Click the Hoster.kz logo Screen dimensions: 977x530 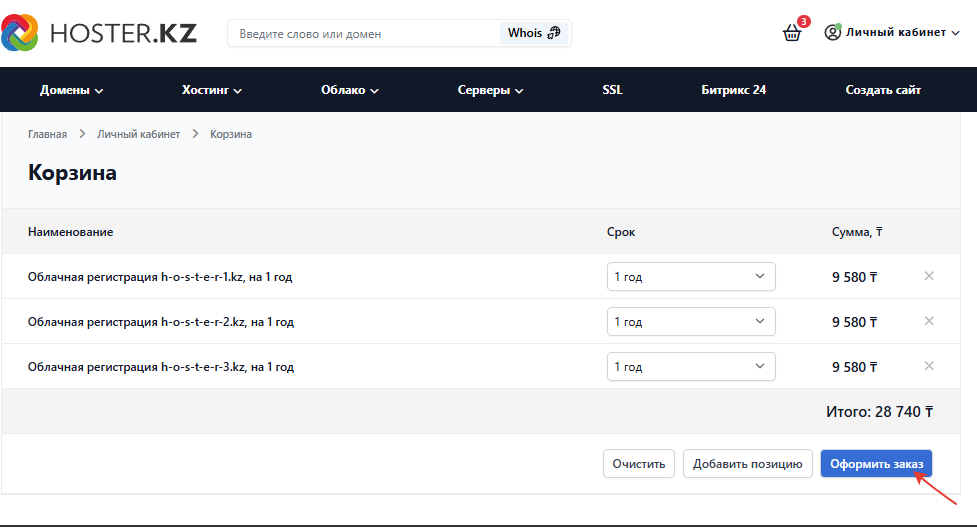pyautogui.click(x=99, y=32)
